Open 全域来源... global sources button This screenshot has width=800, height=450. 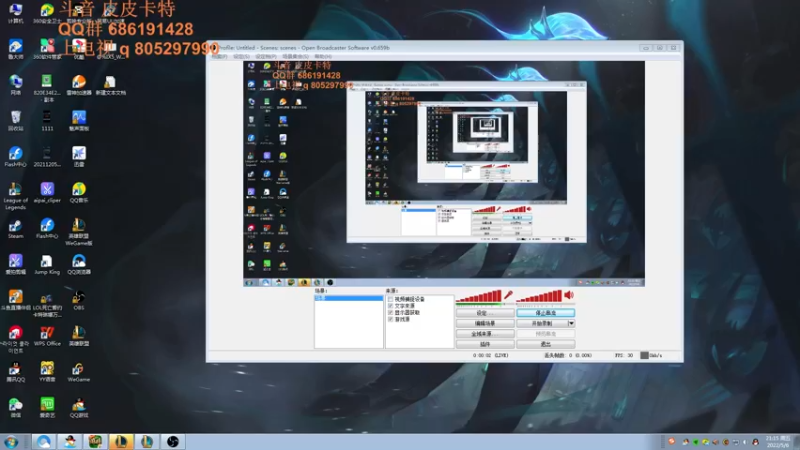(485, 334)
